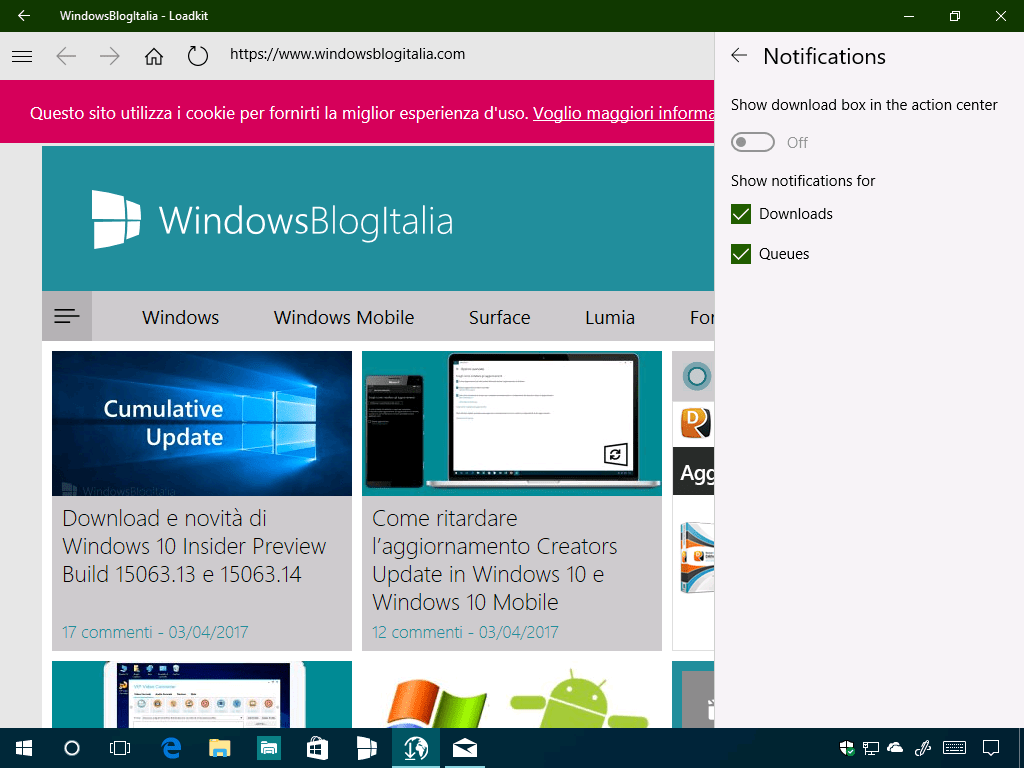Open Task View in taskbar
Image resolution: width=1024 pixels, height=768 pixels.
pos(120,748)
